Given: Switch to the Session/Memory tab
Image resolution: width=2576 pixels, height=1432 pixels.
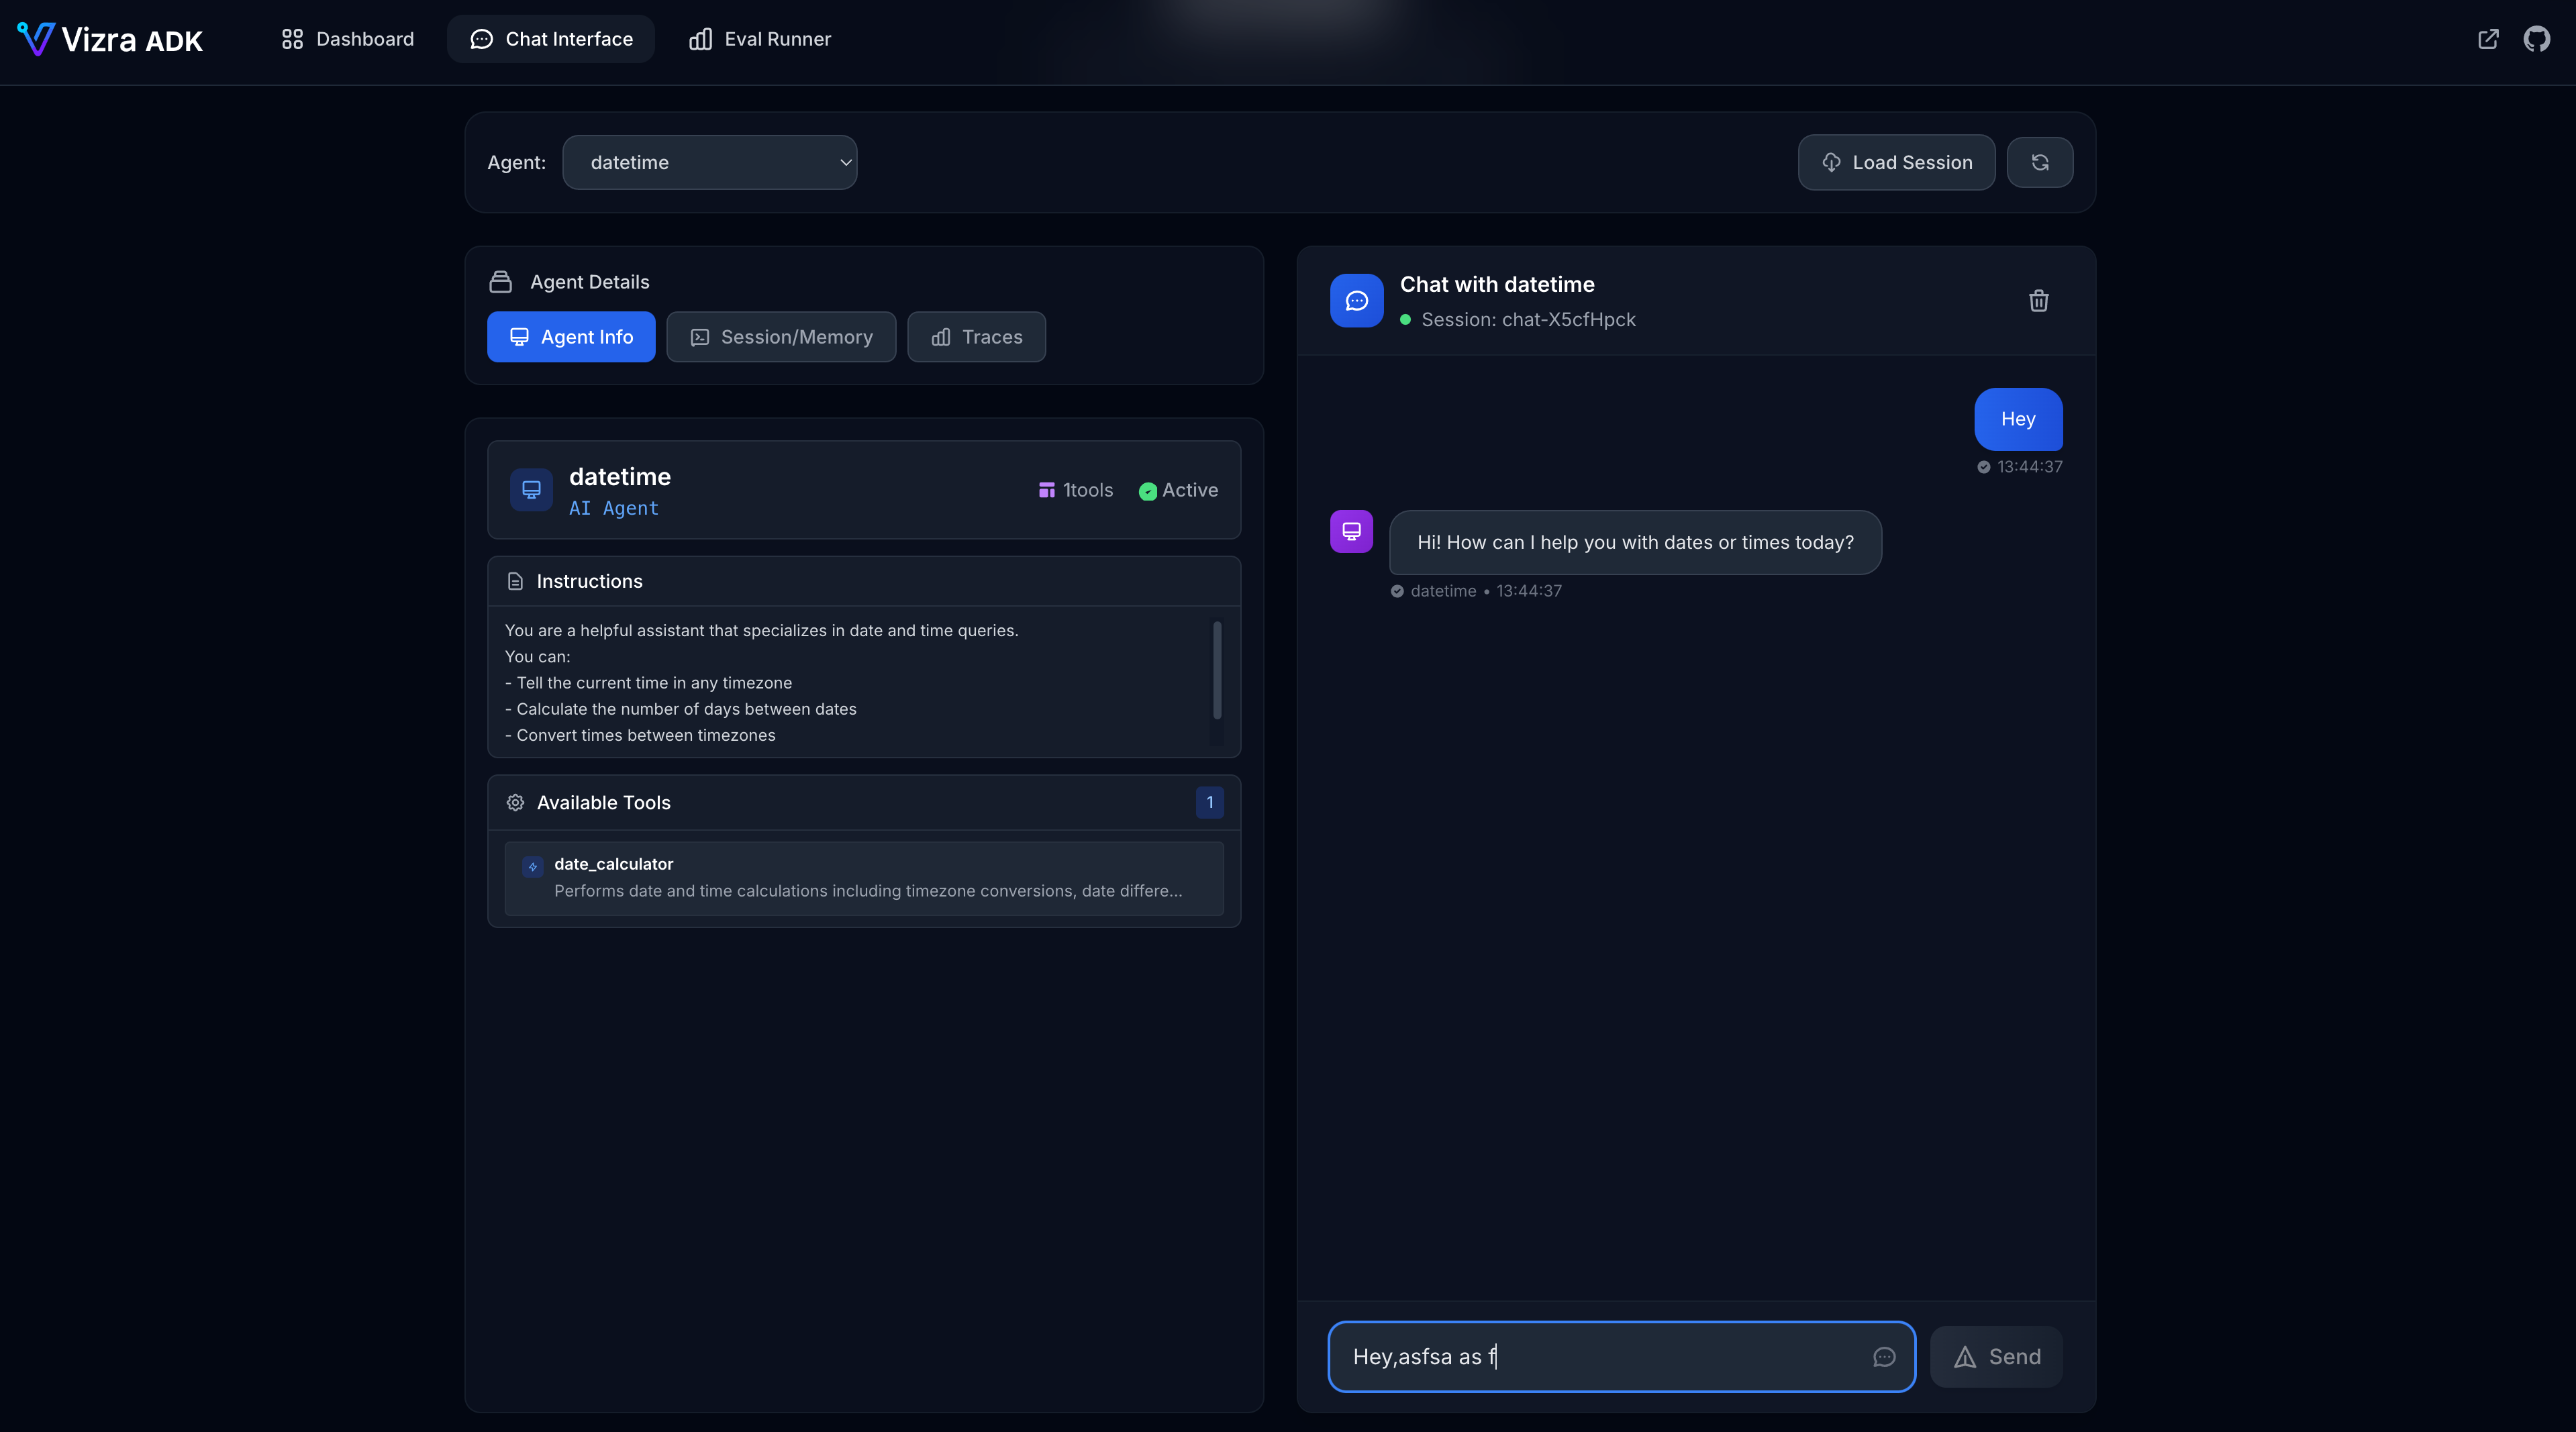Looking at the screenshot, I should click(781, 337).
